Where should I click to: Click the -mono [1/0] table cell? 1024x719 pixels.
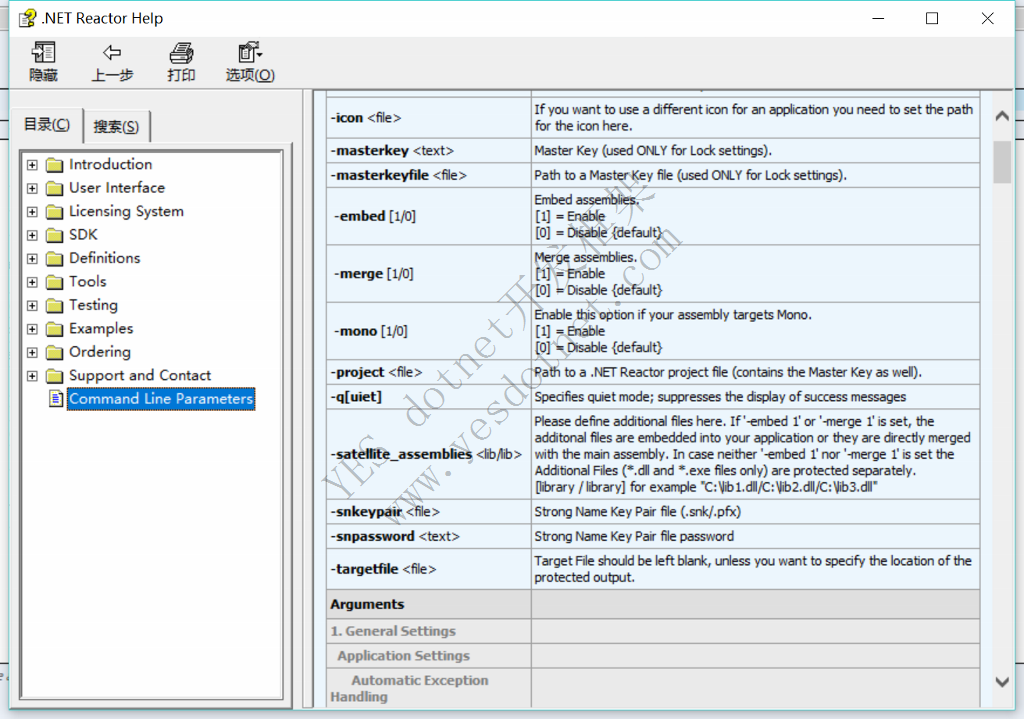pyautogui.click(x=428, y=331)
